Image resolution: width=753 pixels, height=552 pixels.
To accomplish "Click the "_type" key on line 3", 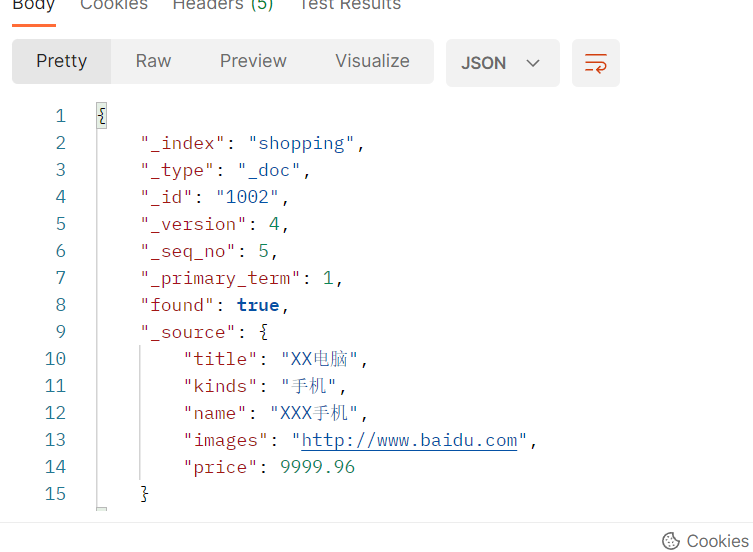I will pos(177,170).
